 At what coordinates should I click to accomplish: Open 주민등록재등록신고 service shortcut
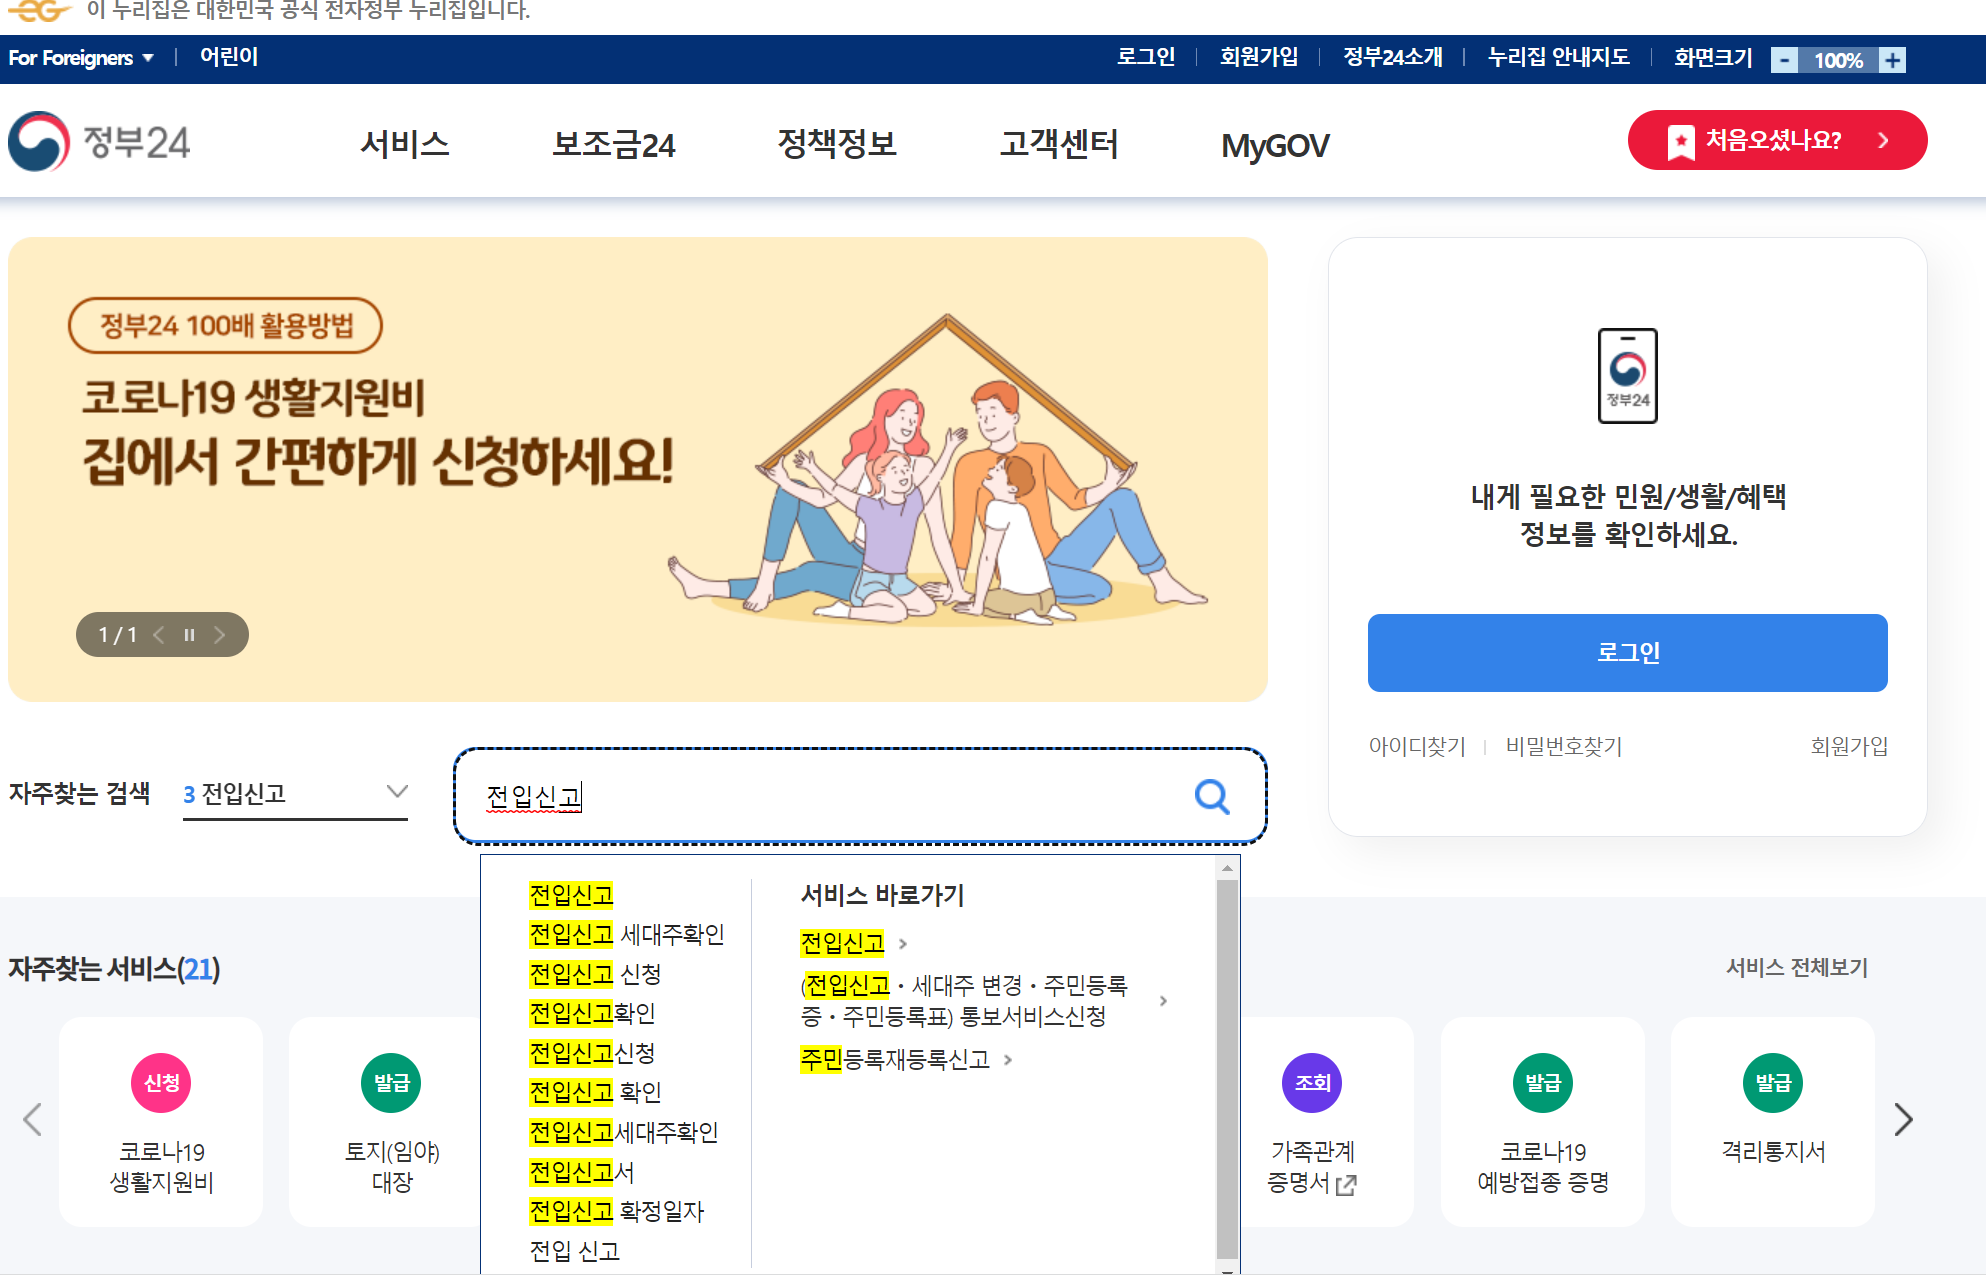906,1059
